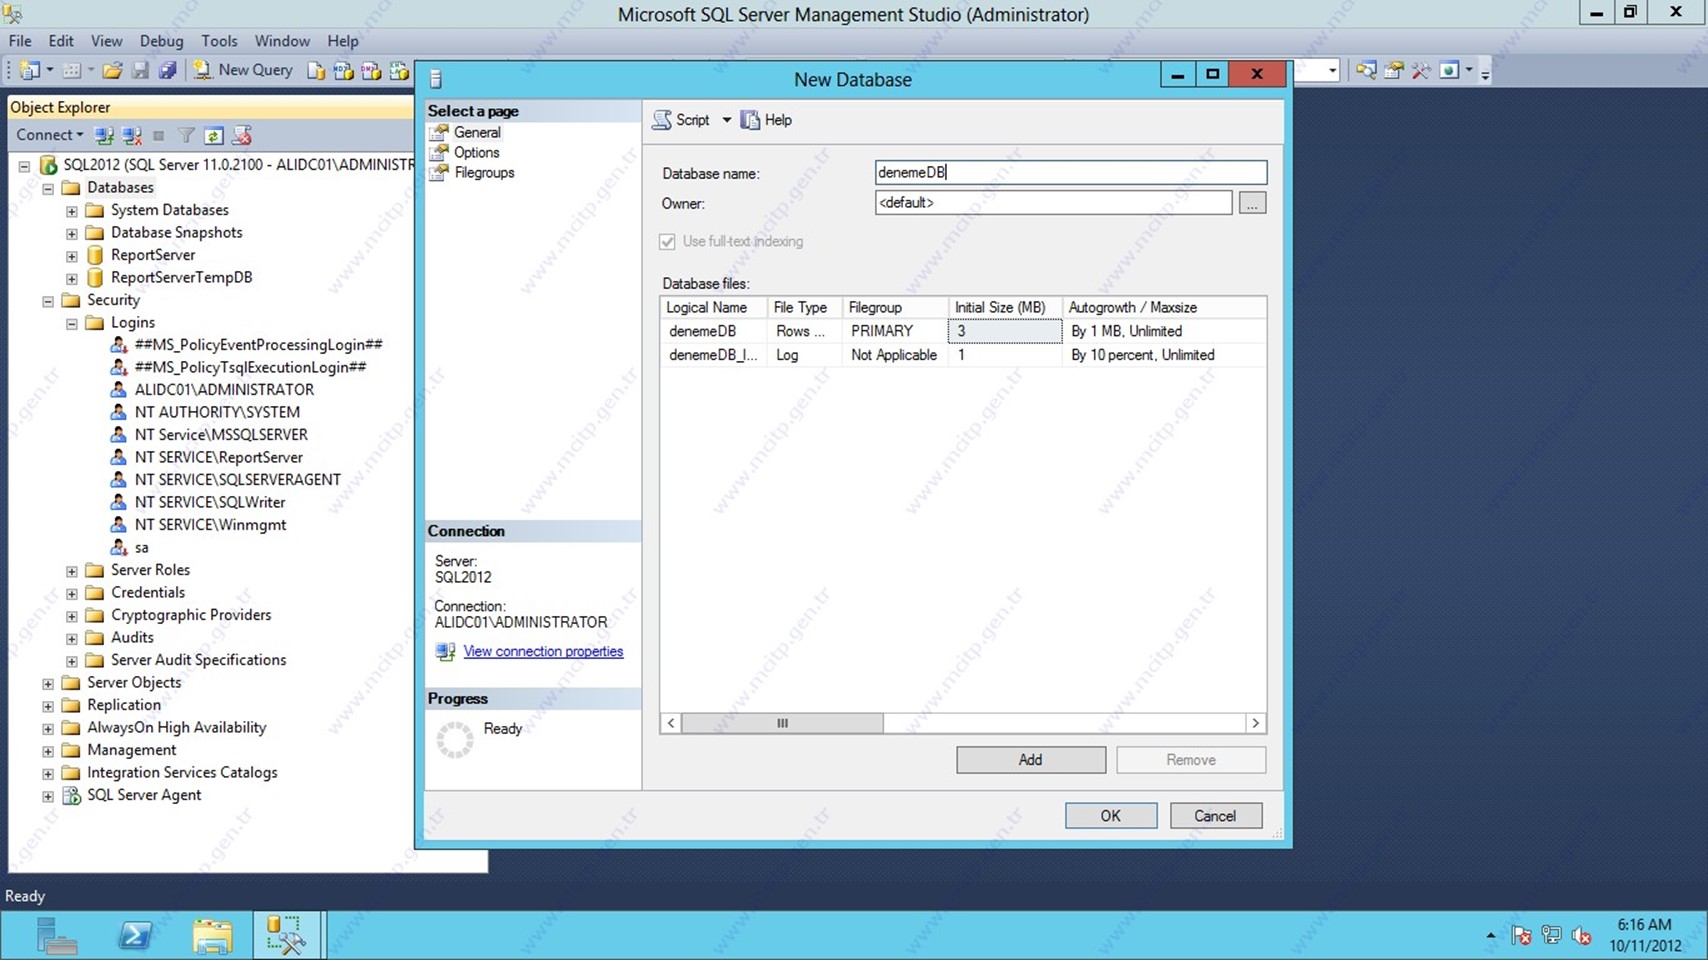Click the Filter funnel icon in Object Explorer
1708x960 pixels.
click(x=186, y=135)
